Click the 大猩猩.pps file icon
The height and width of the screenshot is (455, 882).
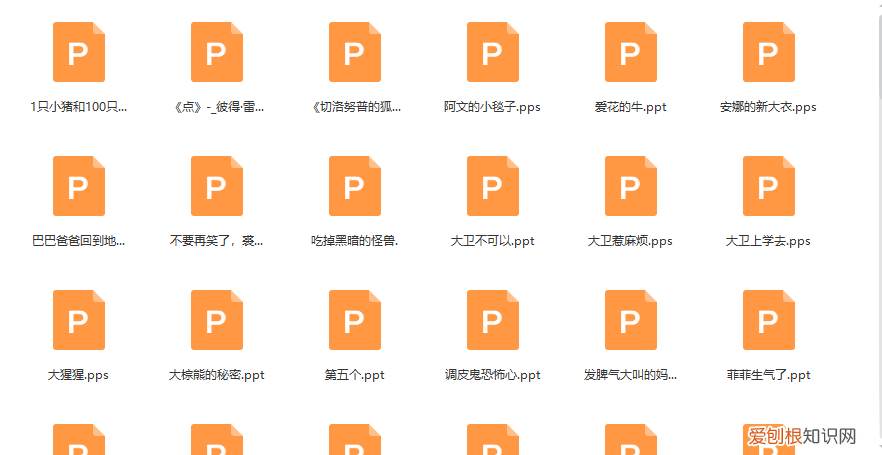[x=79, y=320]
